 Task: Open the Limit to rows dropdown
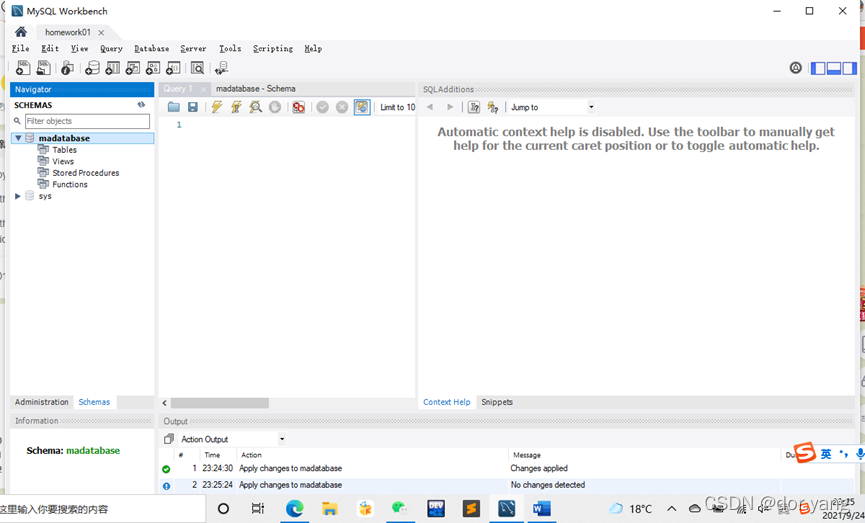click(x=398, y=107)
